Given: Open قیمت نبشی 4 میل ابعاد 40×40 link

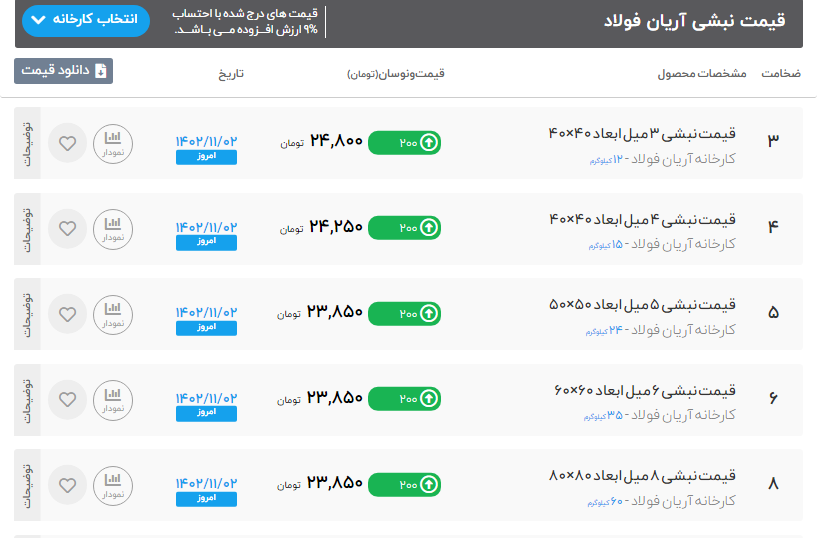Looking at the screenshot, I should click(x=643, y=219).
